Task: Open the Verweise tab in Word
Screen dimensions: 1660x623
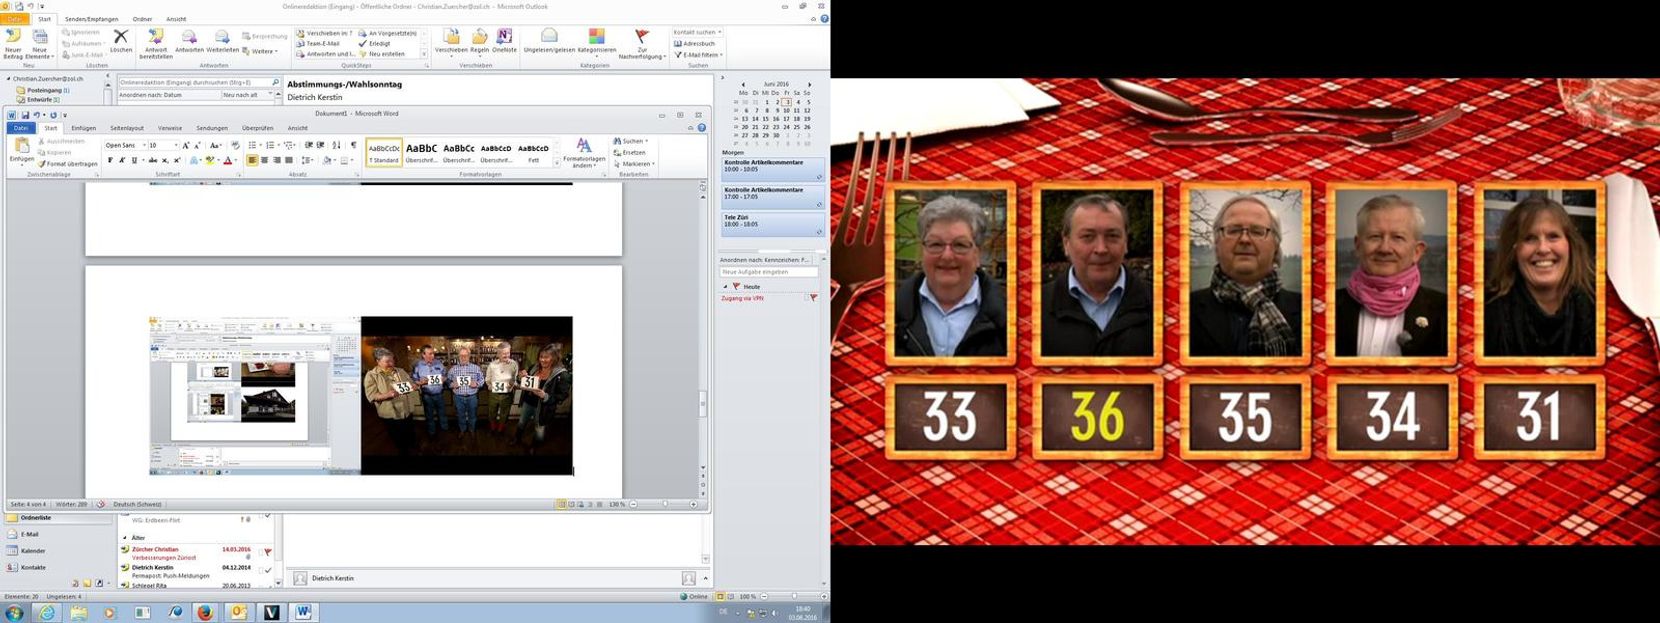Action: (170, 128)
